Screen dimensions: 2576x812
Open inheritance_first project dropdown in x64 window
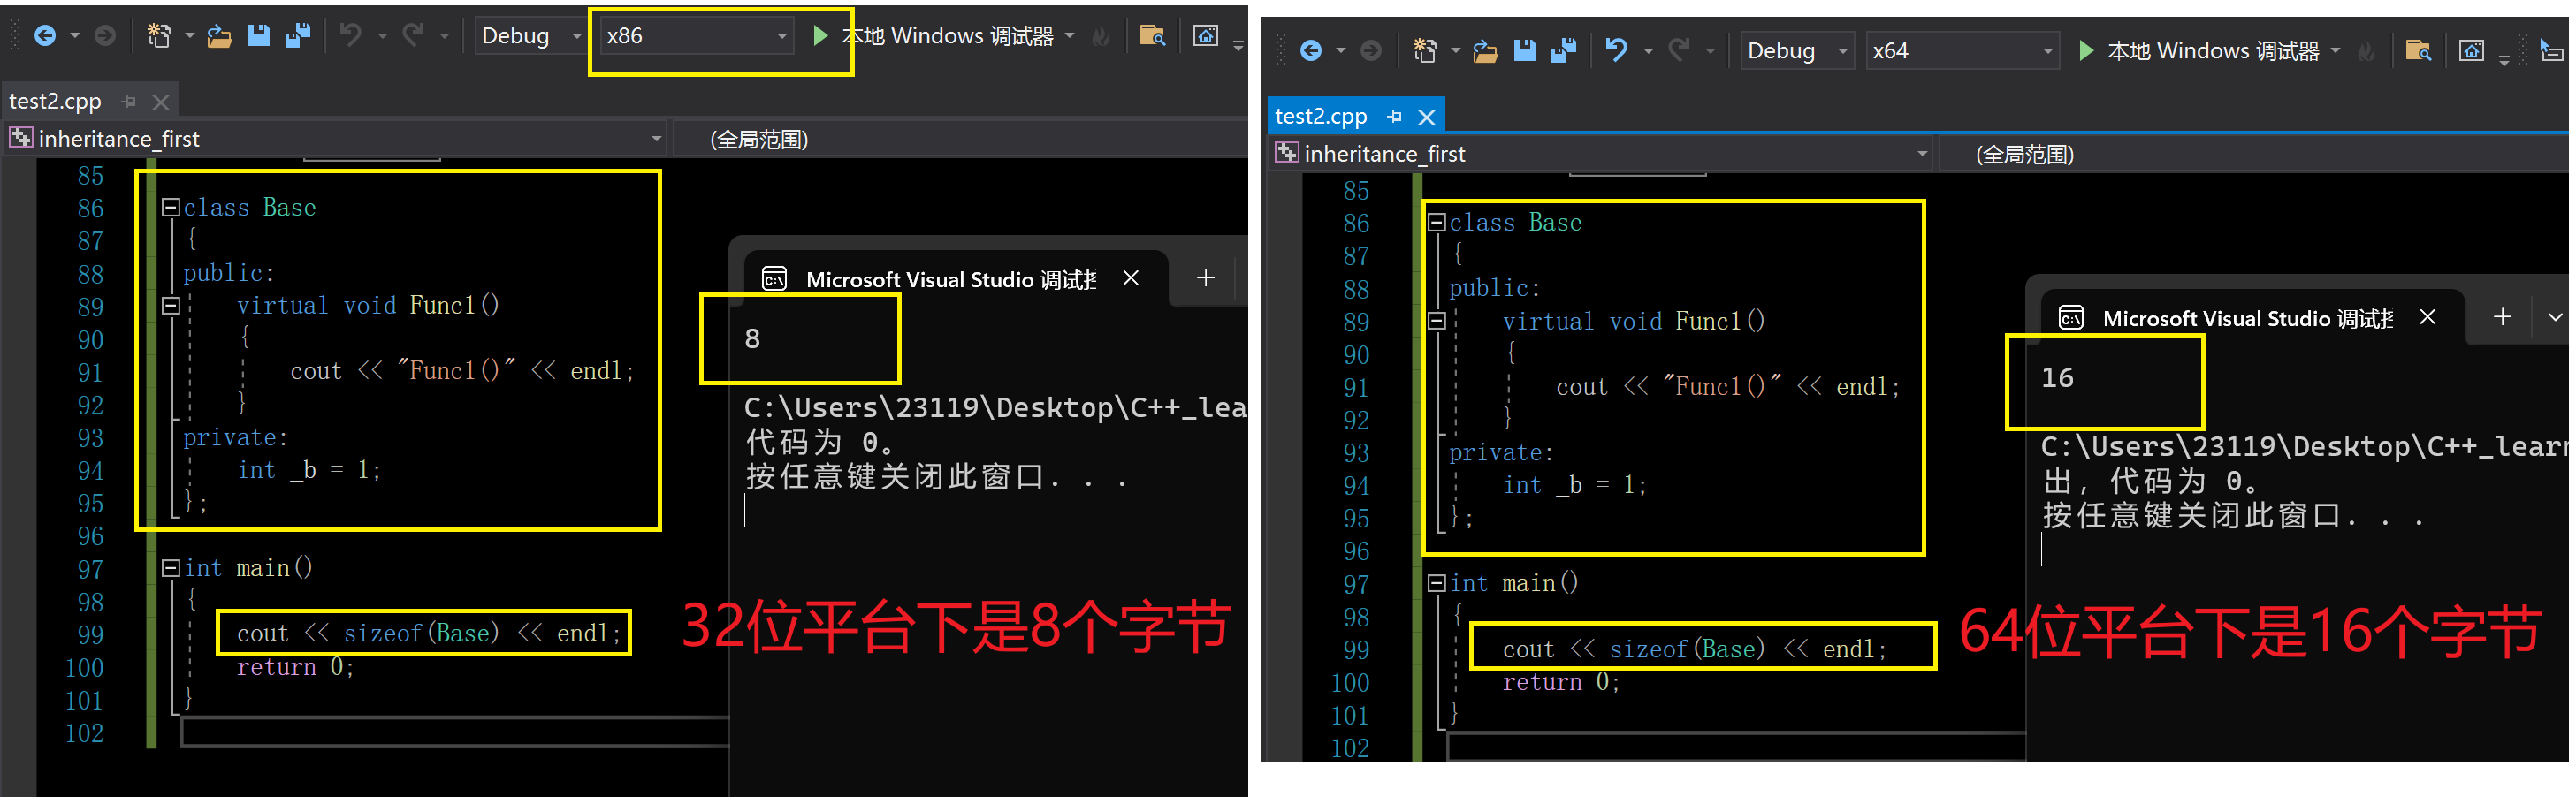pos(1601,154)
